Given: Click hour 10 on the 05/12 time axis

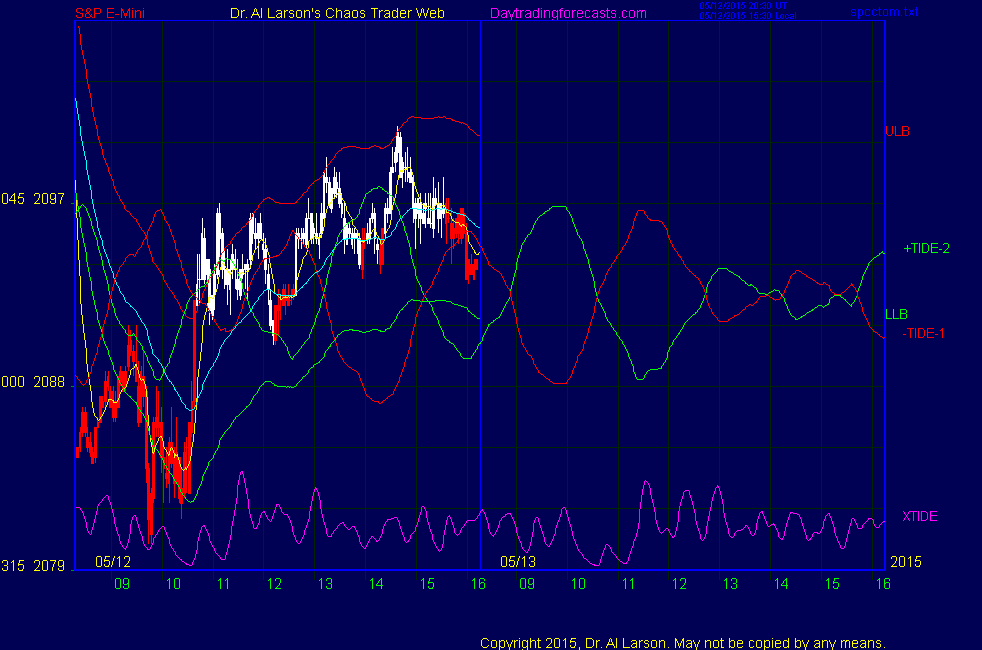Looking at the screenshot, I should (173, 584).
